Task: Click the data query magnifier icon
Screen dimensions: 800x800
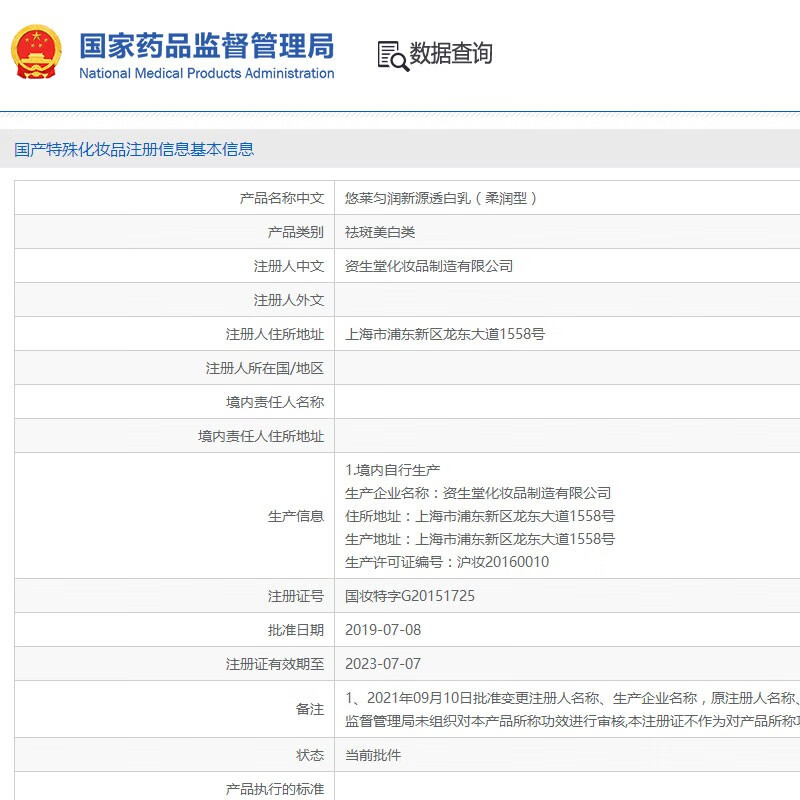Action: tap(393, 56)
